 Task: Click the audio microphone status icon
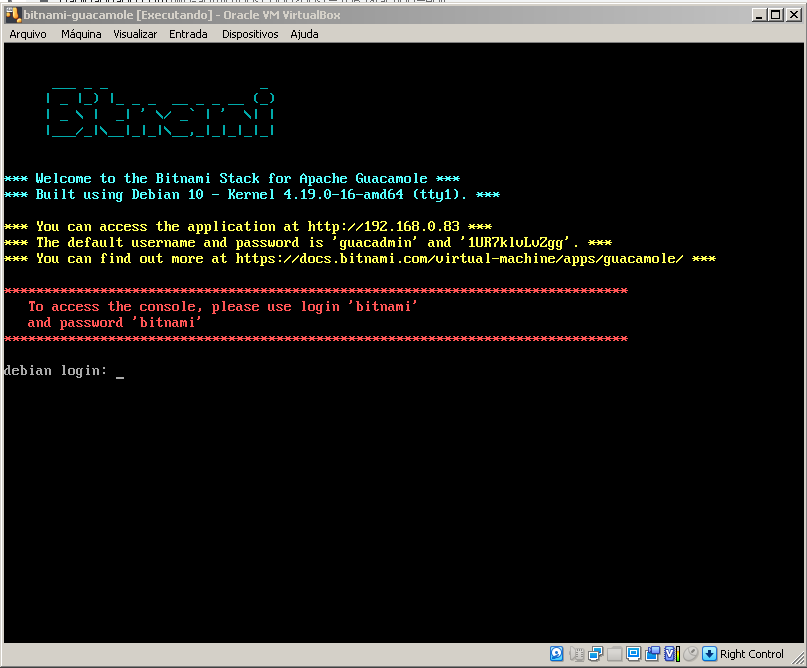[576, 654]
